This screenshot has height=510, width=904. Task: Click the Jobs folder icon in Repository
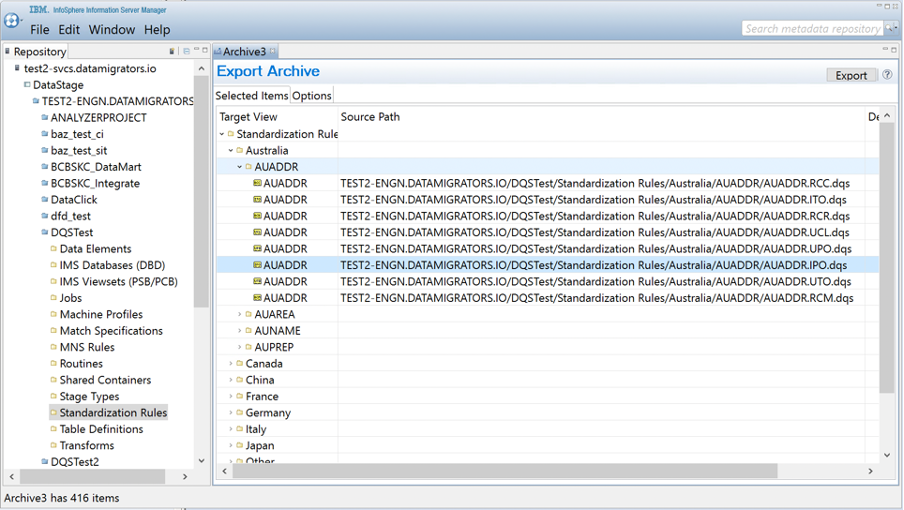(53, 298)
